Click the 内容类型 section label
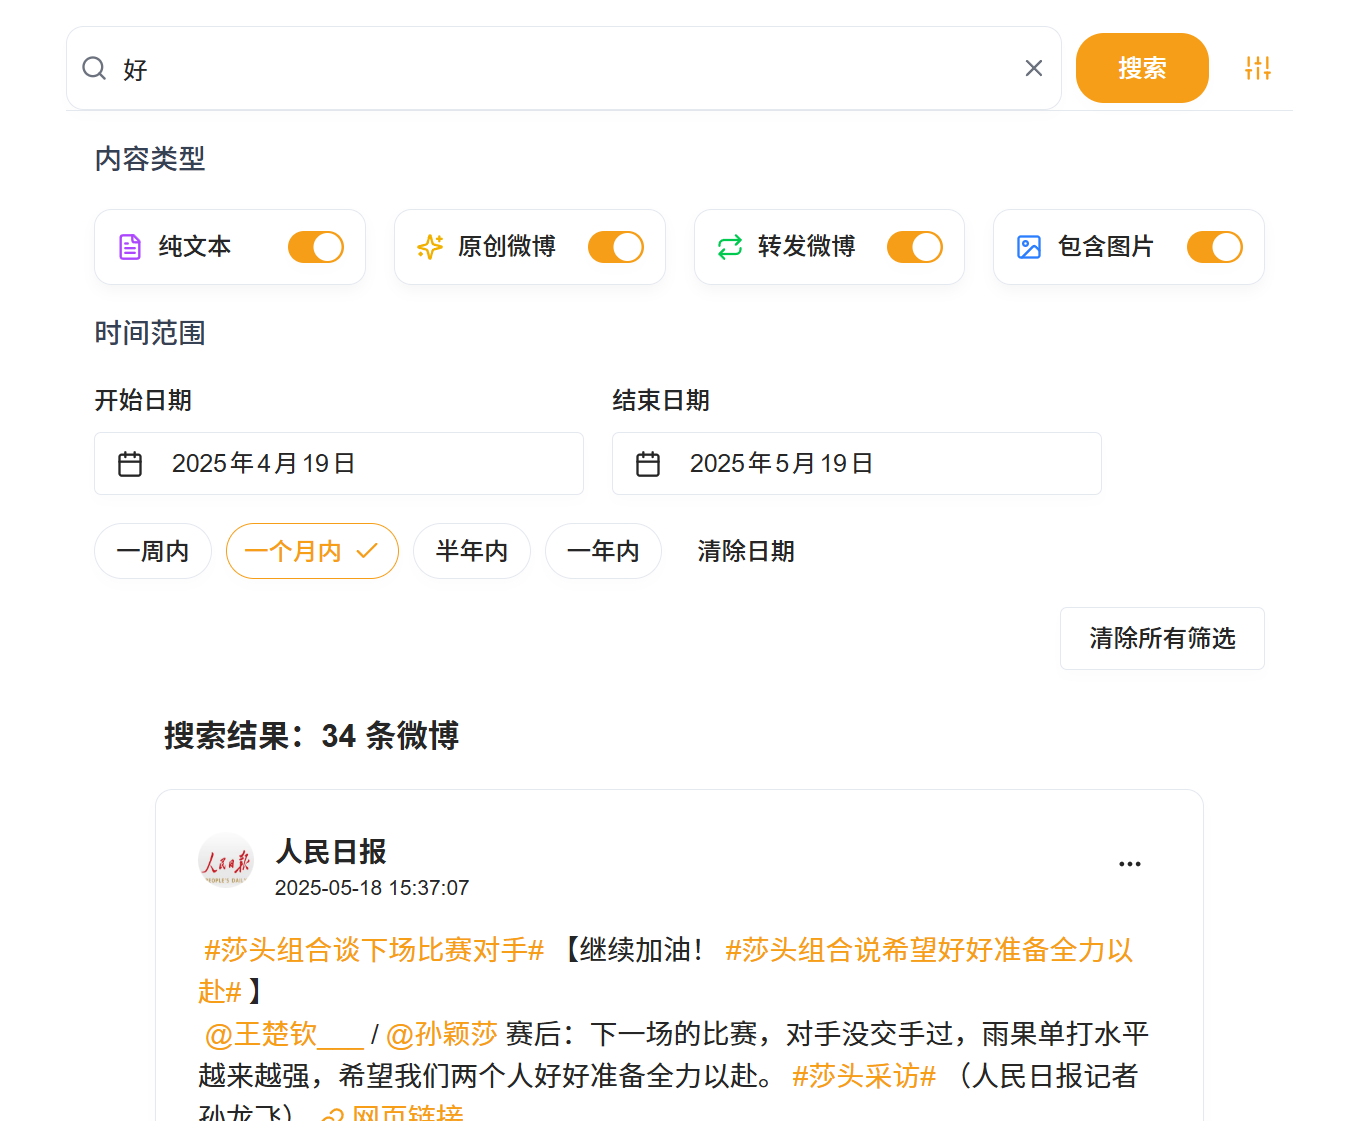The image size is (1346, 1121). pos(150,159)
